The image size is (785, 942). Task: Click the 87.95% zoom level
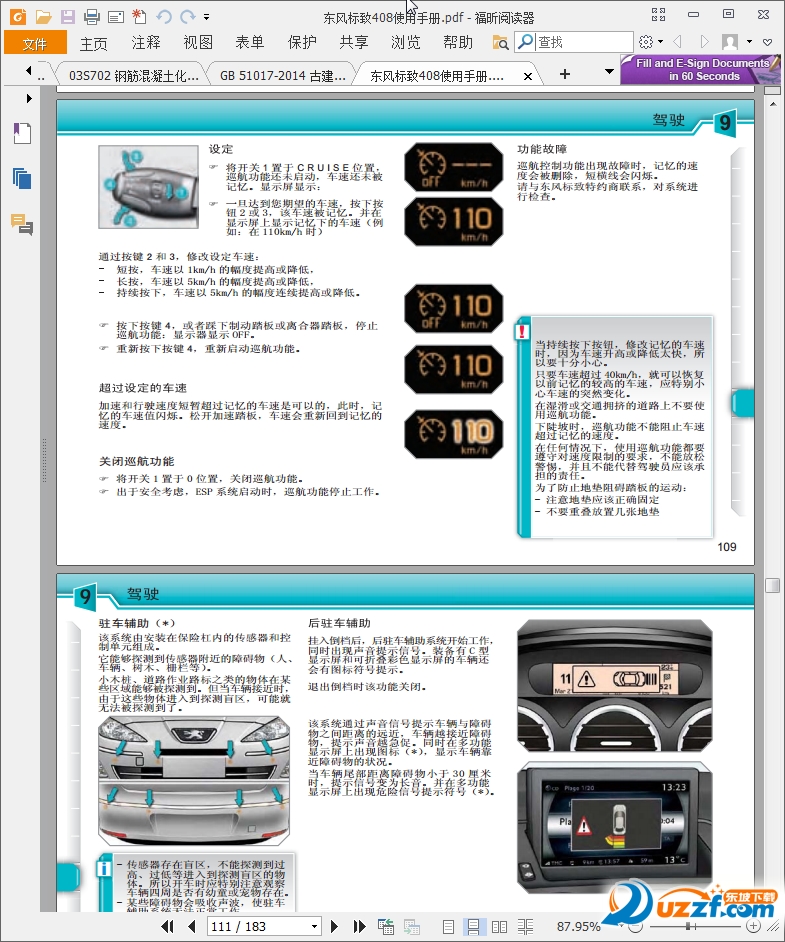point(579,926)
